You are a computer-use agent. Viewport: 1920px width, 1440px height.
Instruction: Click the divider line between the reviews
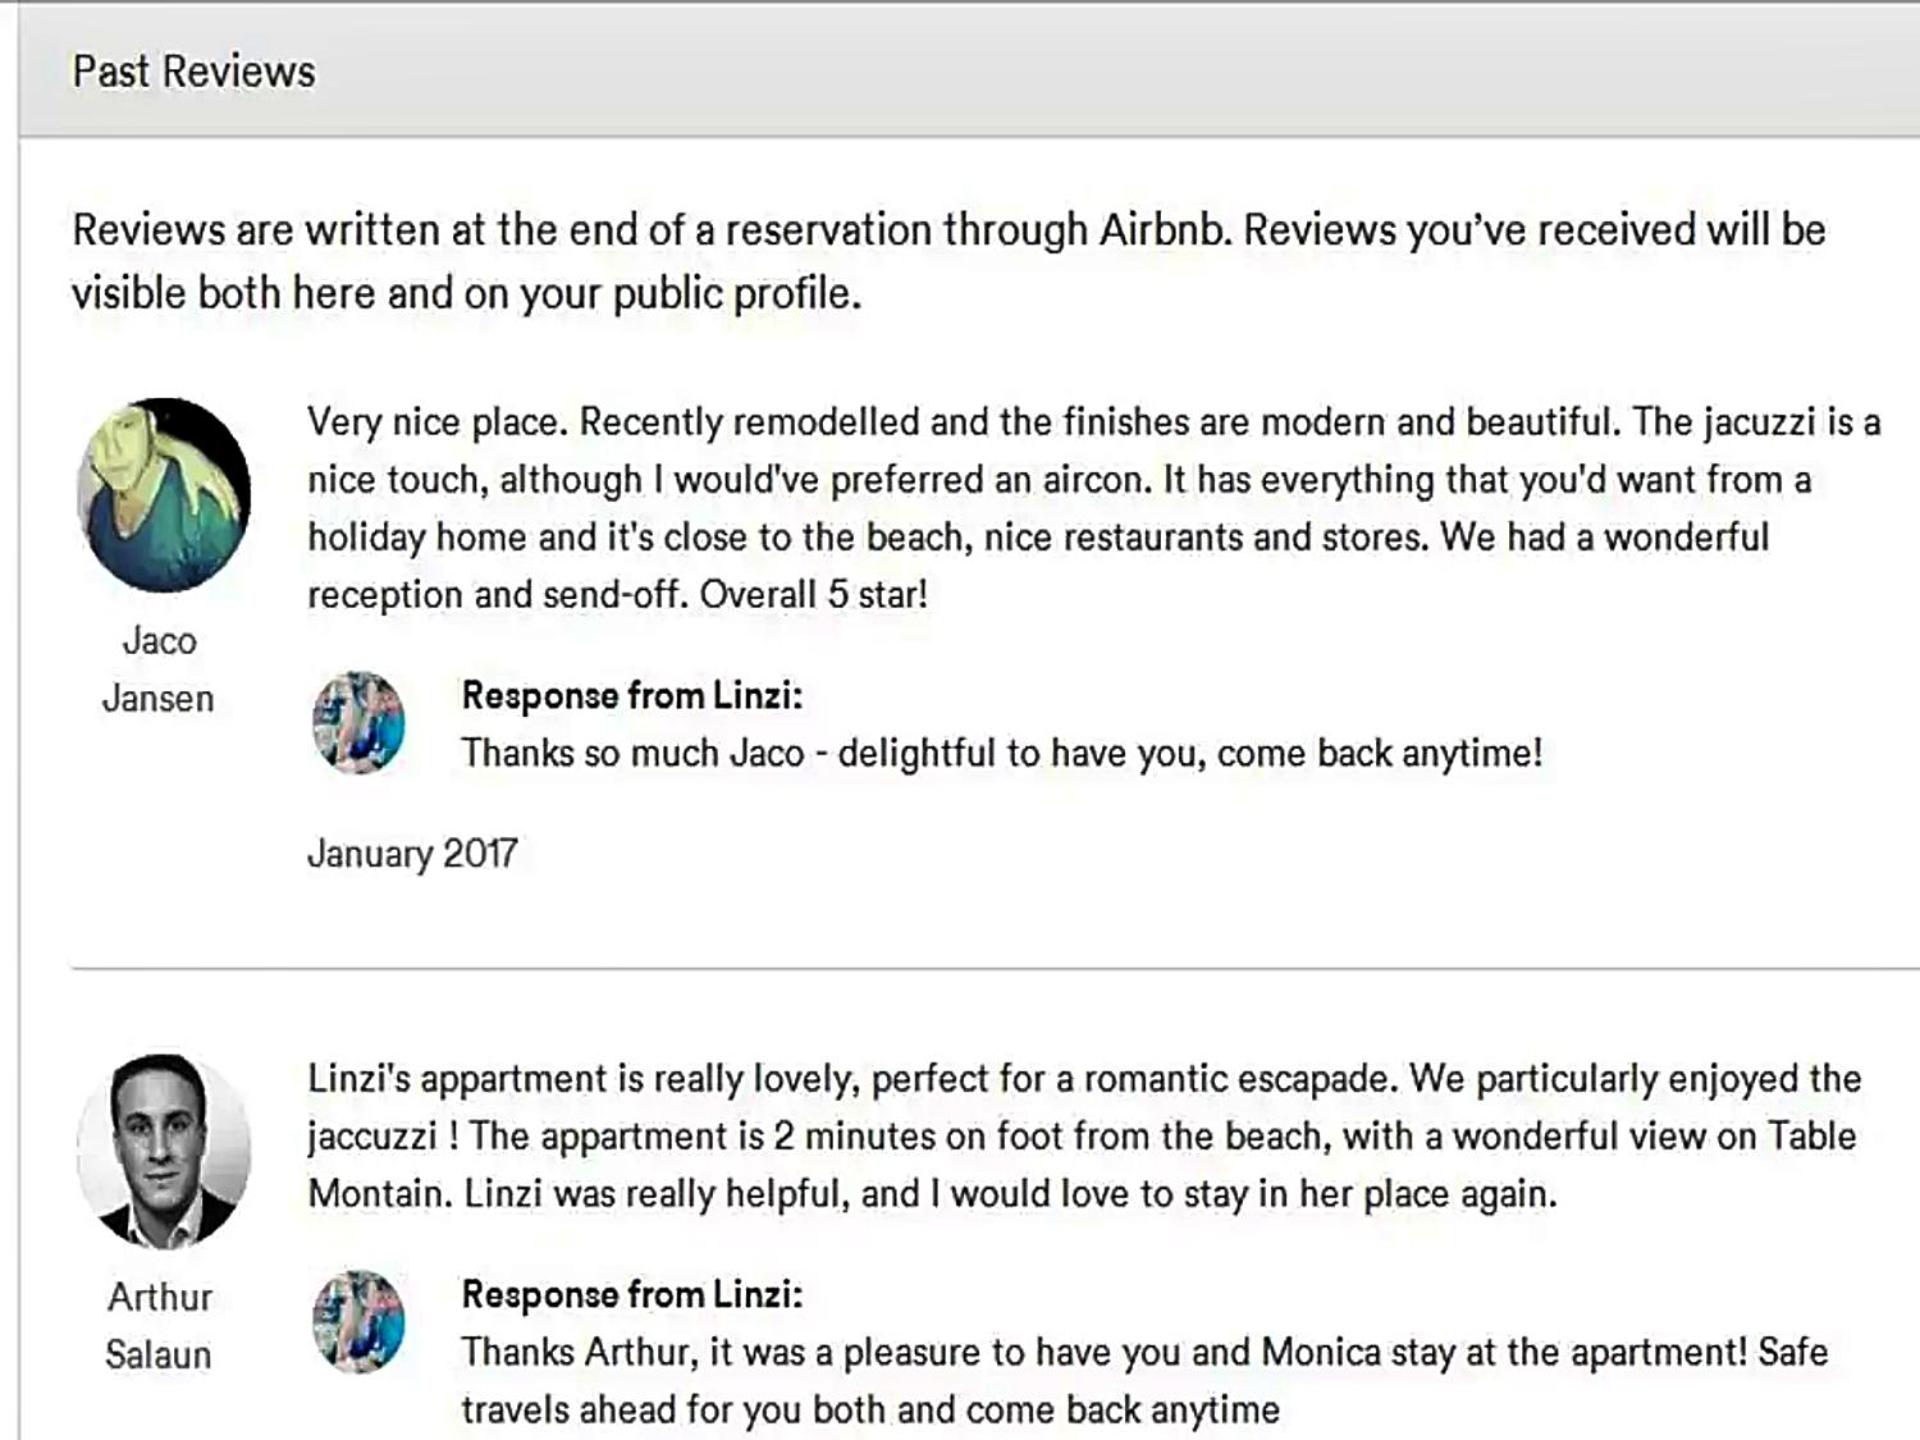tap(995, 968)
